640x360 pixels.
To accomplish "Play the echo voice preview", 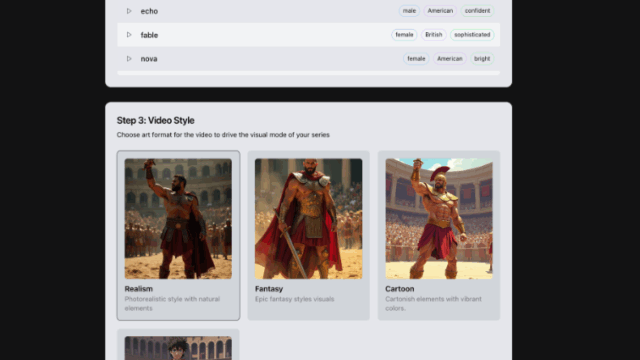I will [x=129, y=11].
